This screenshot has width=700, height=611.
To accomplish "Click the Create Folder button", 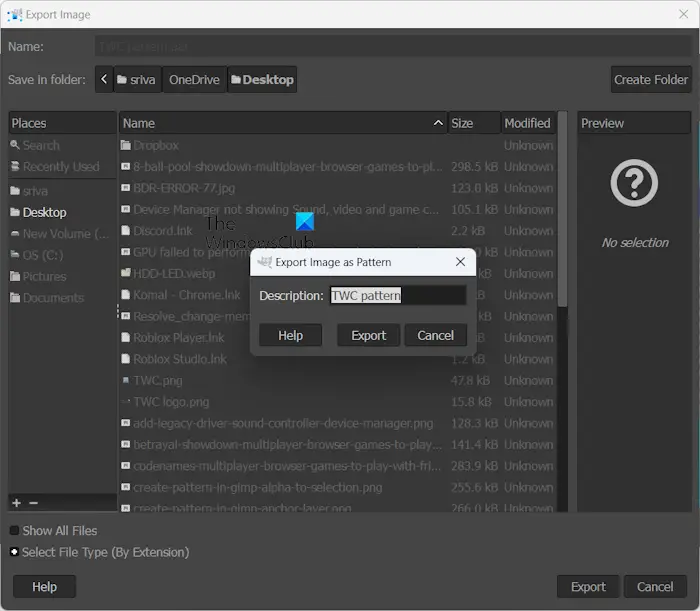I will pos(650,79).
